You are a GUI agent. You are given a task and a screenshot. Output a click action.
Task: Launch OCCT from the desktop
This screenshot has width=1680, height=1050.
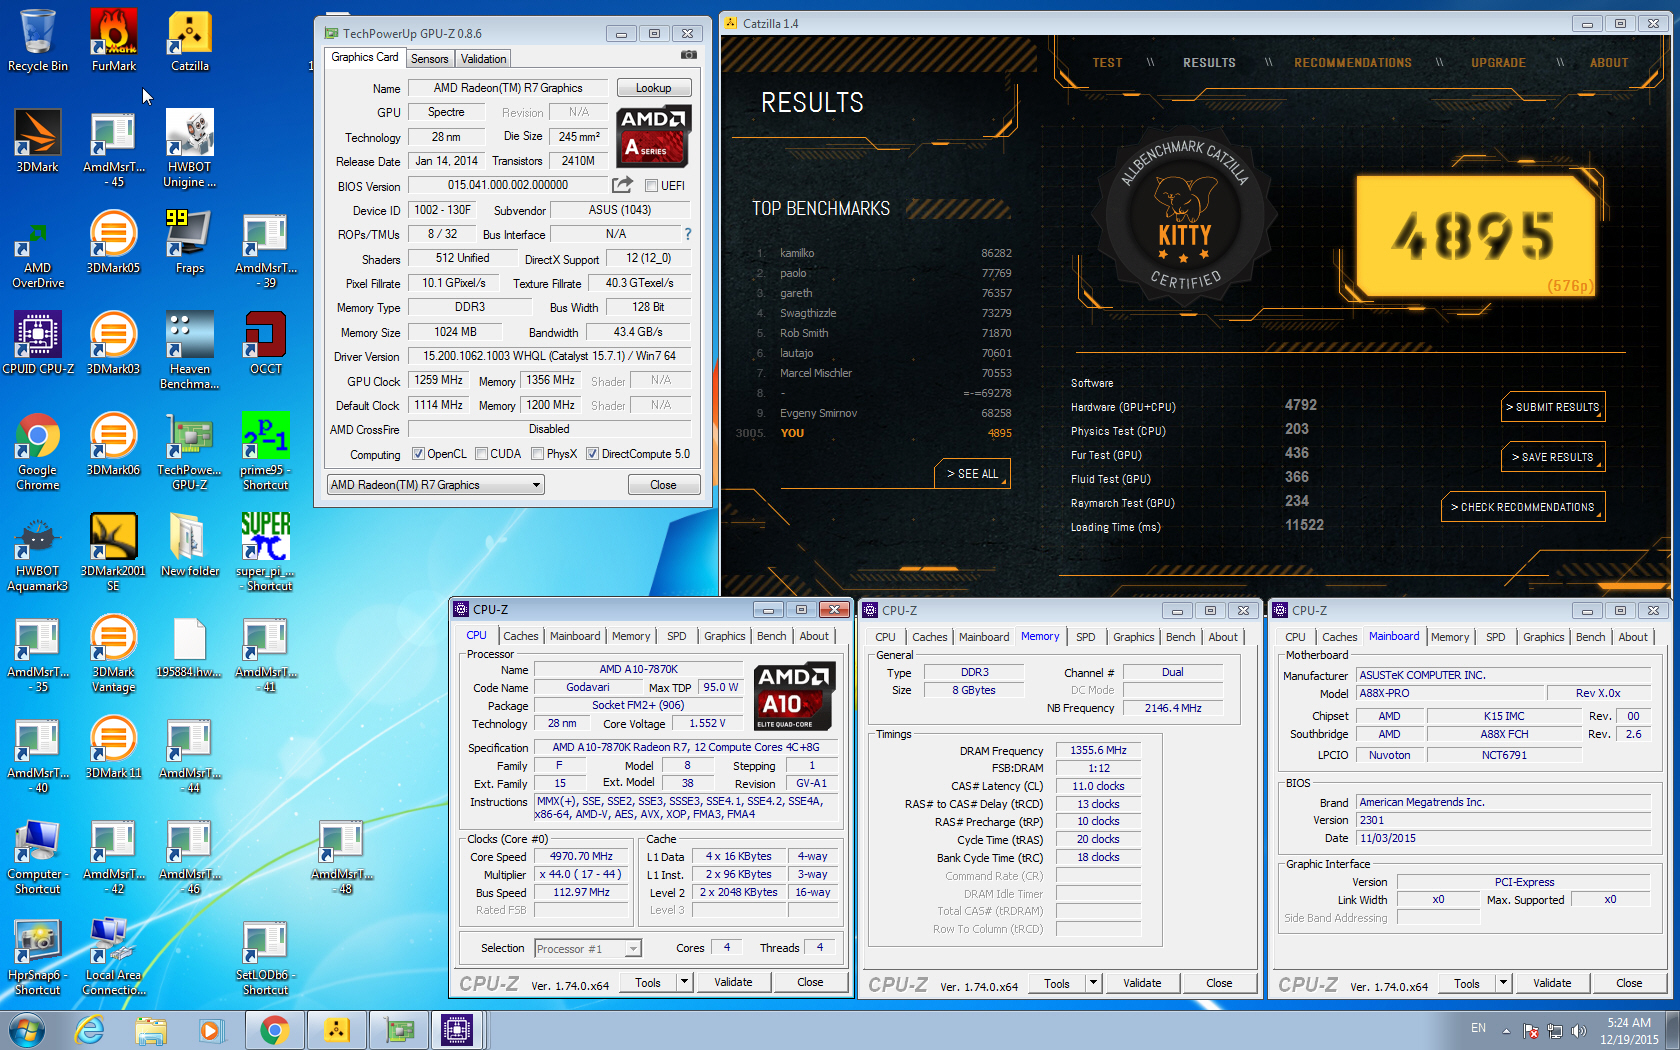click(x=266, y=343)
